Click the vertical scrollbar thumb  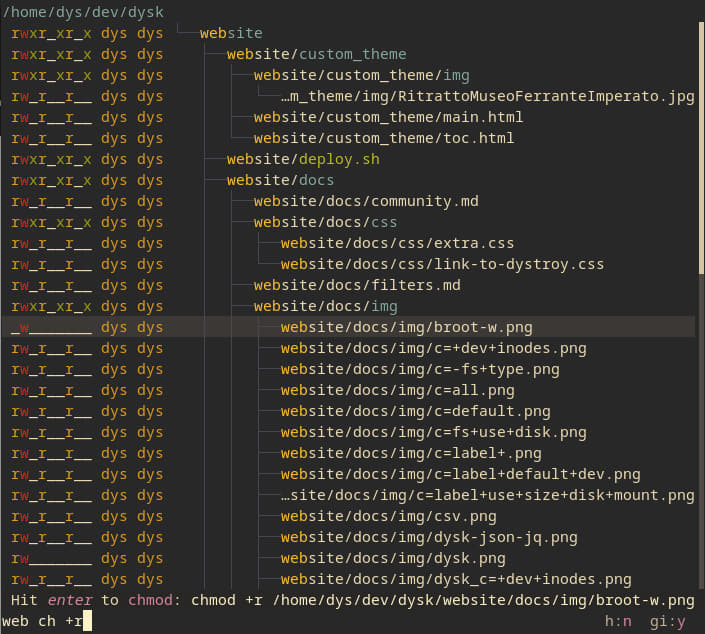point(701,148)
